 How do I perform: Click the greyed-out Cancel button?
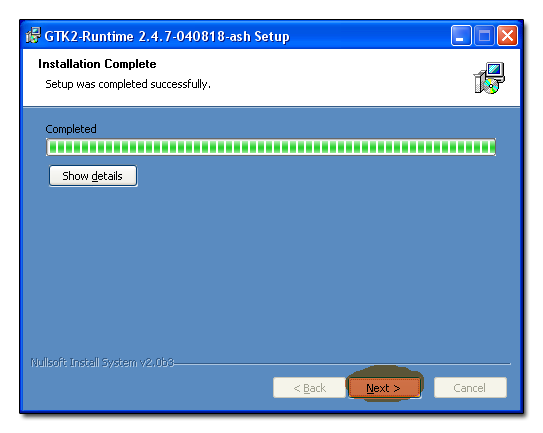click(470, 388)
